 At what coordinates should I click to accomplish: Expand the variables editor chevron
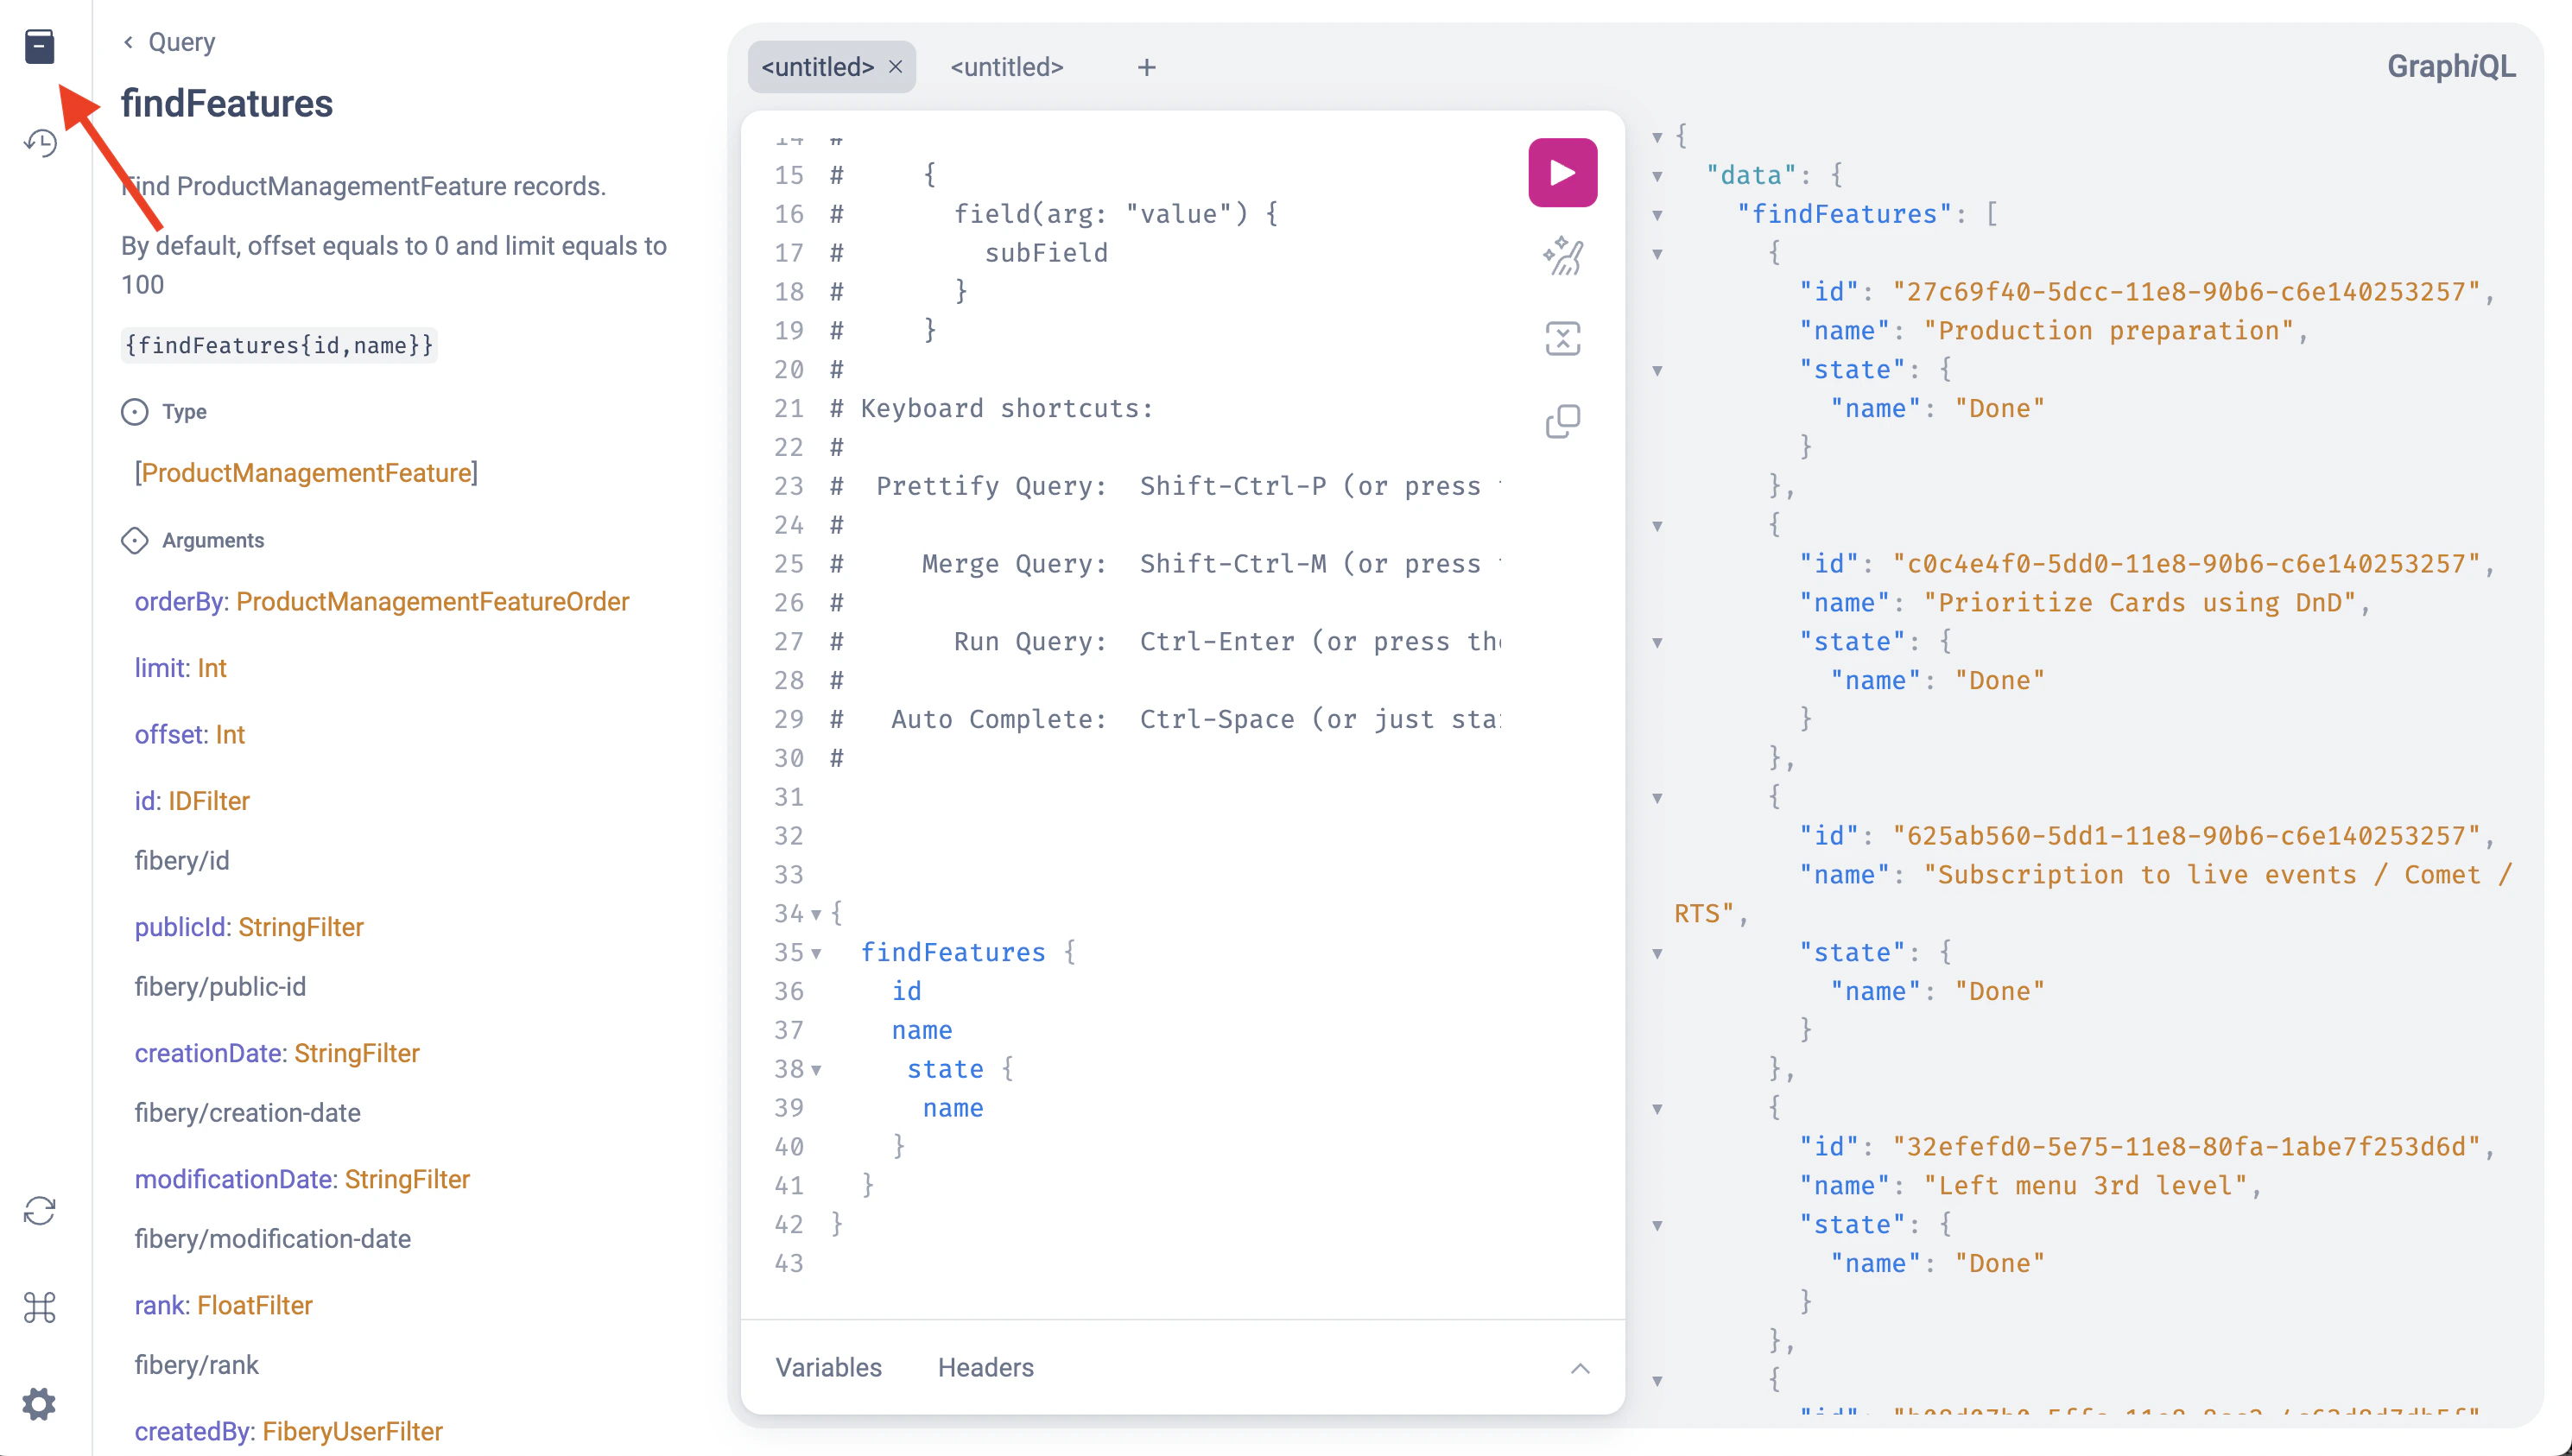point(1580,1368)
